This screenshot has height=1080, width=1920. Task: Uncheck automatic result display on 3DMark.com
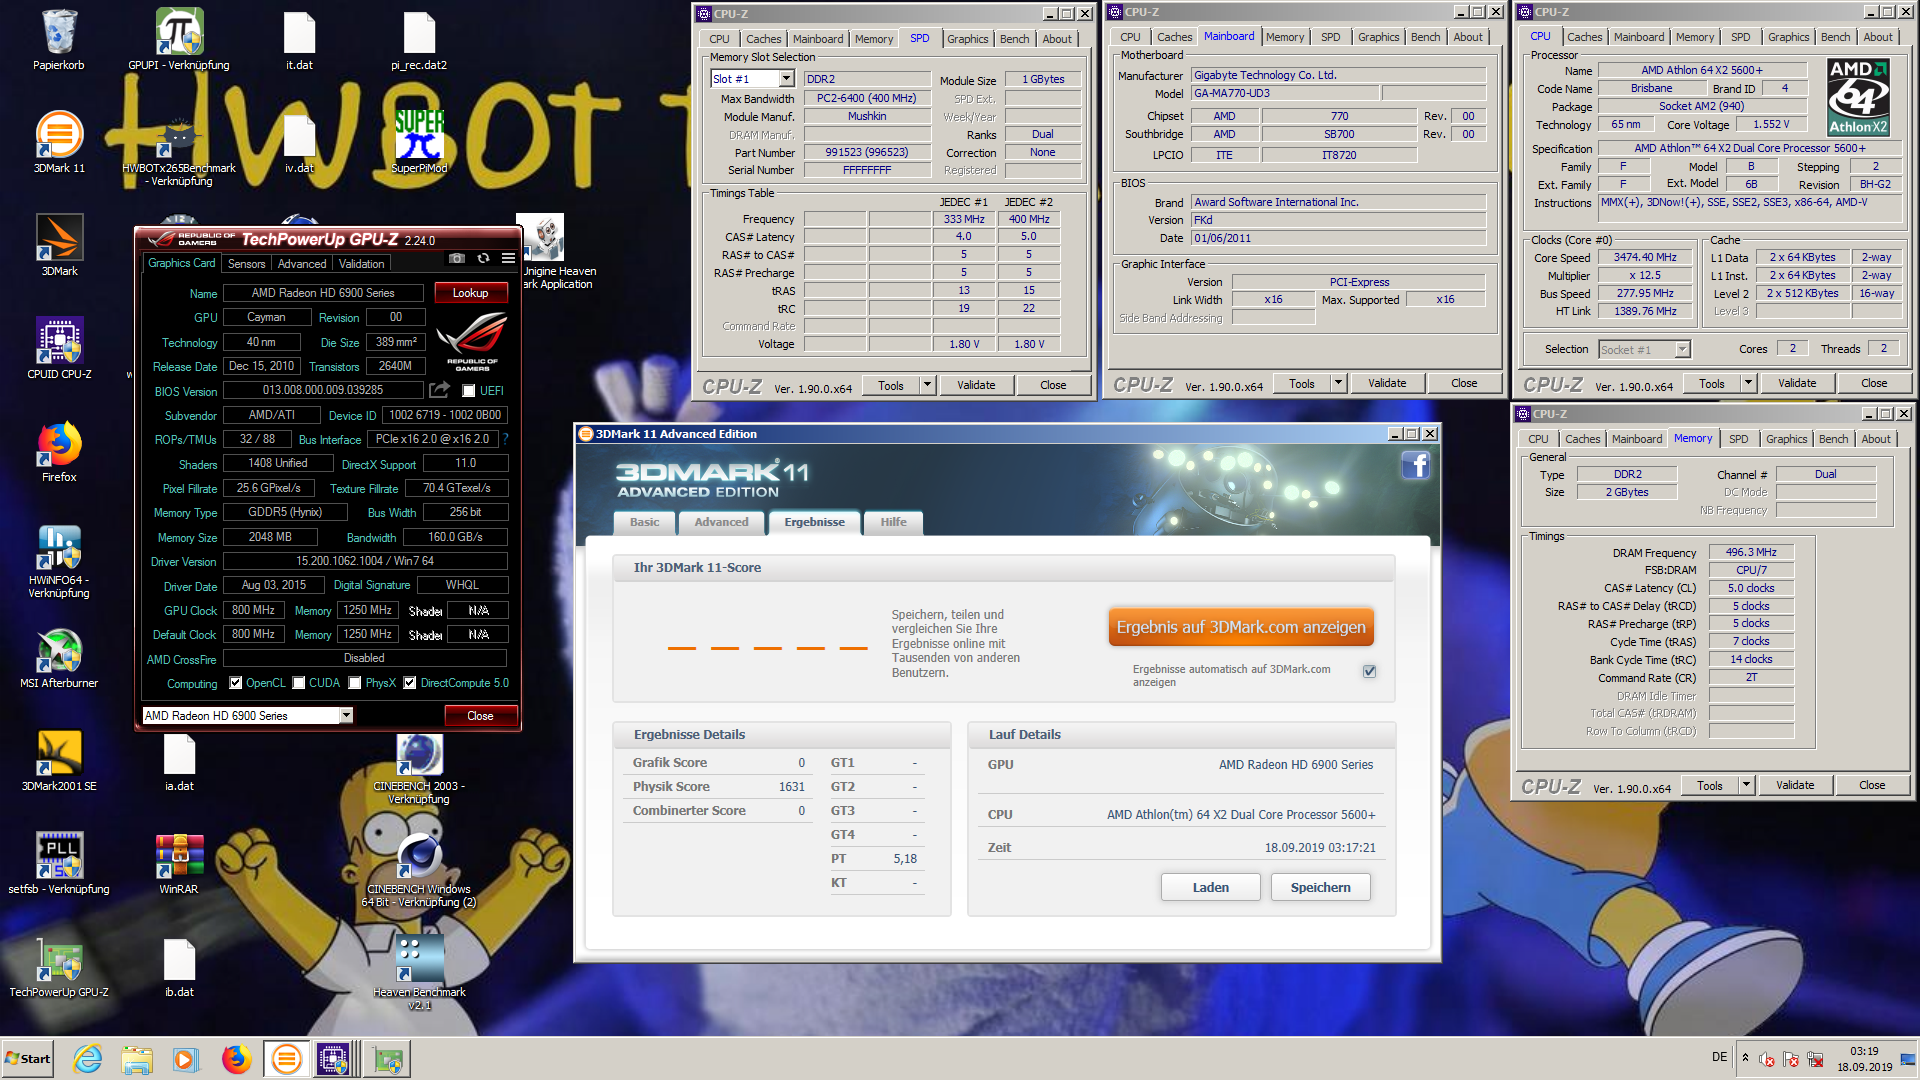coord(1369,671)
